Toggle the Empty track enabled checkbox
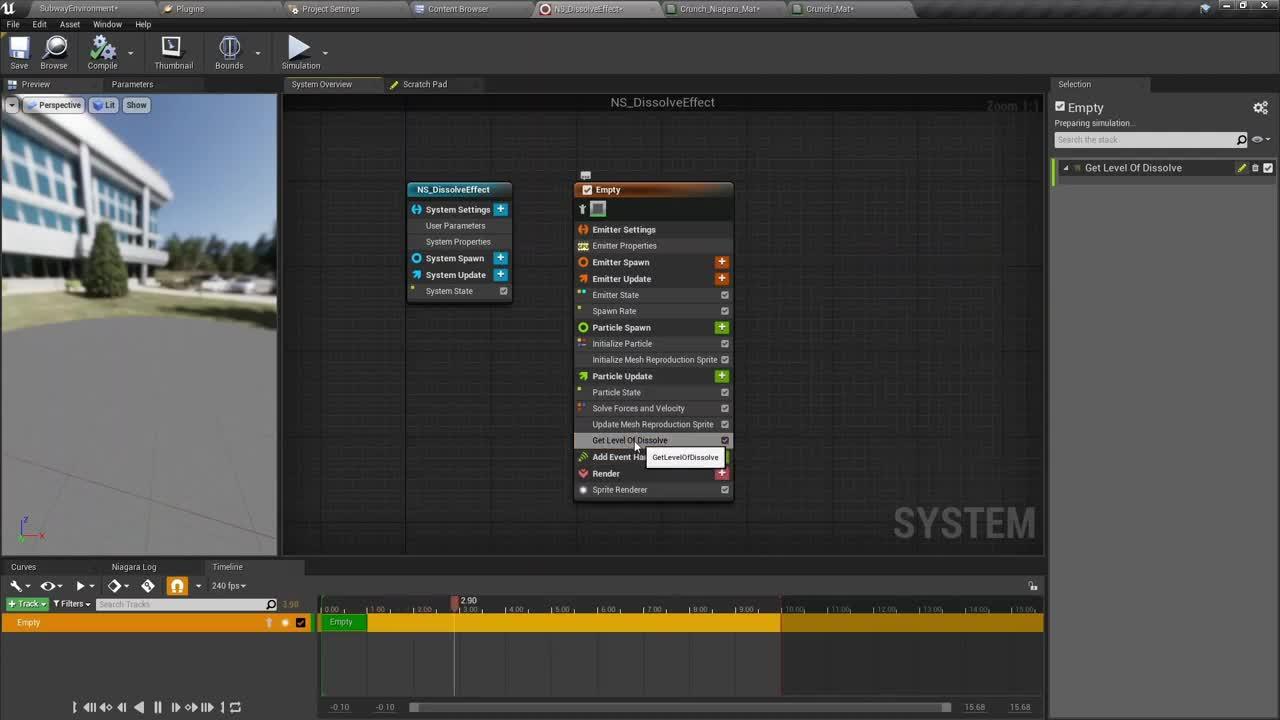The image size is (1280, 720). (x=301, y=623)
